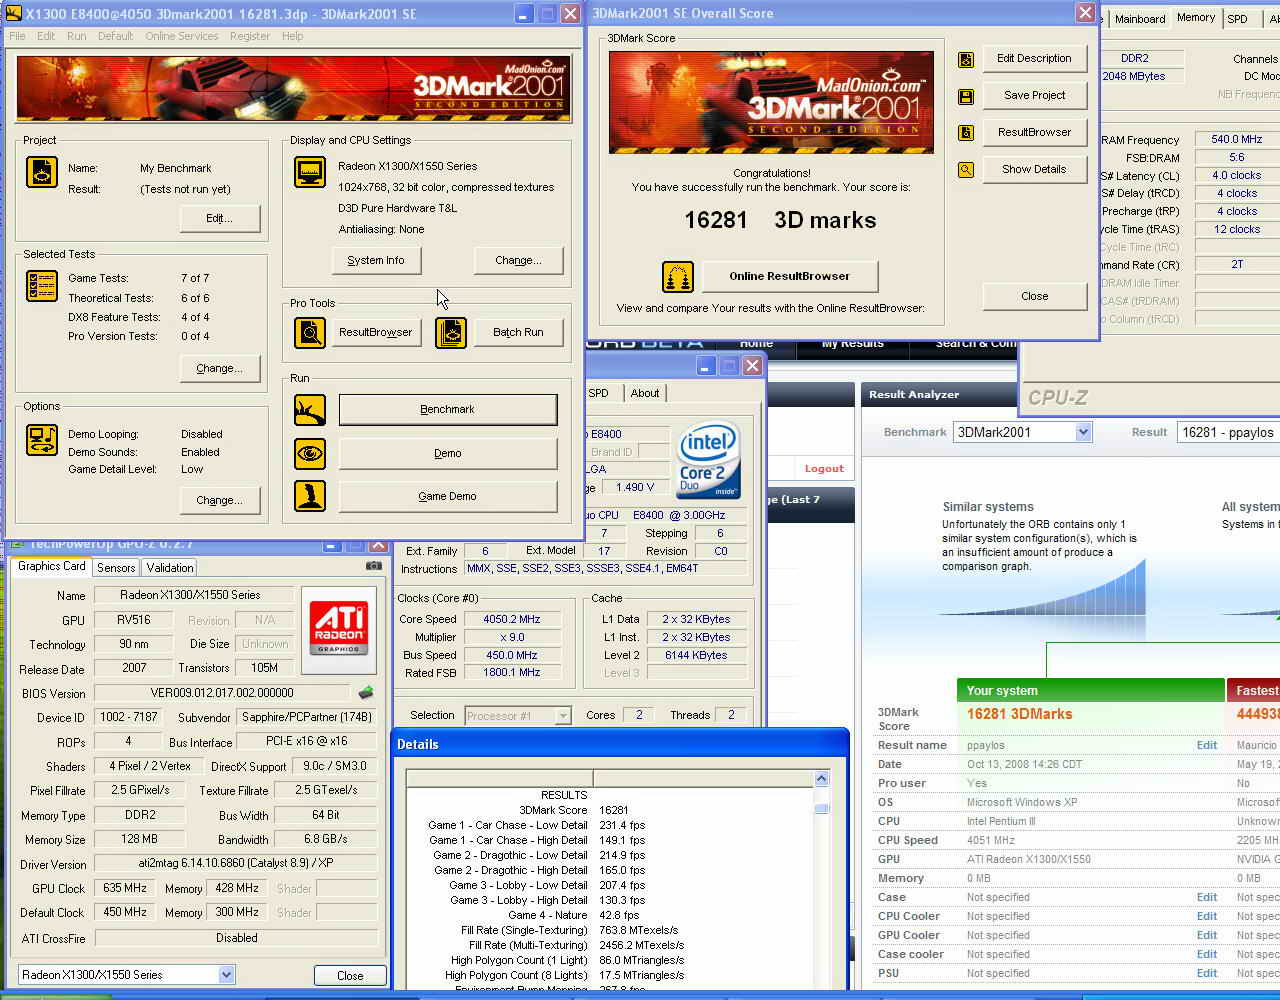Click Change... in Selected Tests section
Viewport: 1280px width, 1000px height.
[x=219, y=368]
